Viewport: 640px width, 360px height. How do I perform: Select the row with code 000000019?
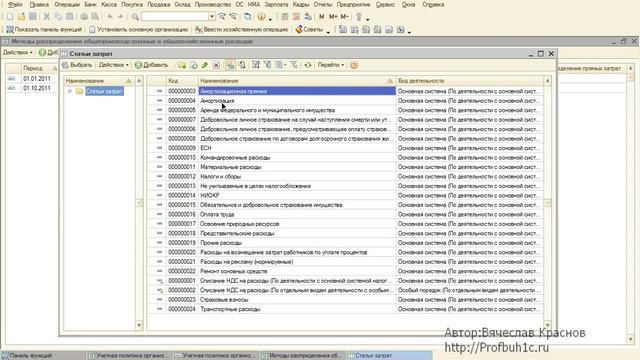coord(345,243)
